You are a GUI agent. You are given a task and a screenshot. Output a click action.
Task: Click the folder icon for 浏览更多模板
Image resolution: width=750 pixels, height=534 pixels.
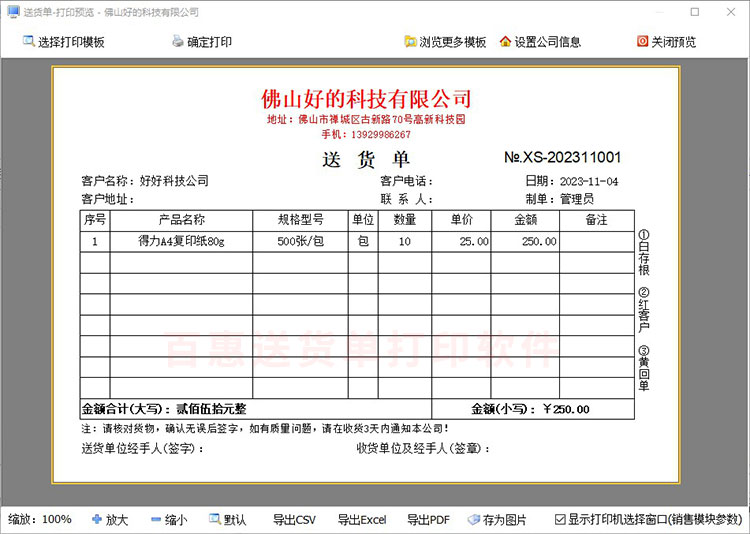pos(410,42)
